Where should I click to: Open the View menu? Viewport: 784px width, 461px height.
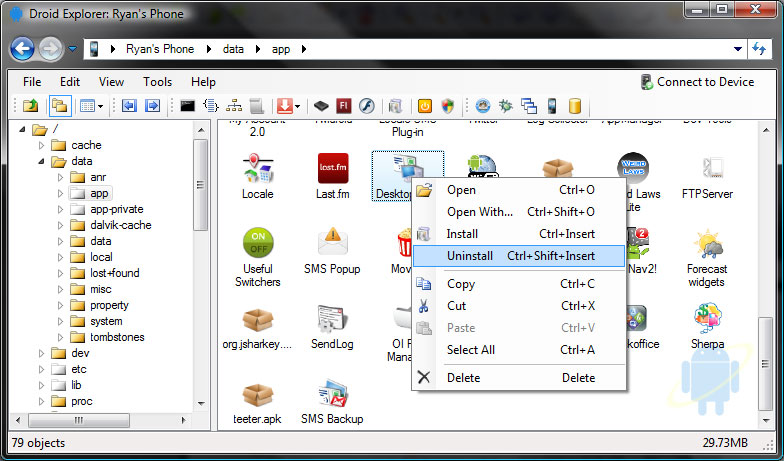111,82
